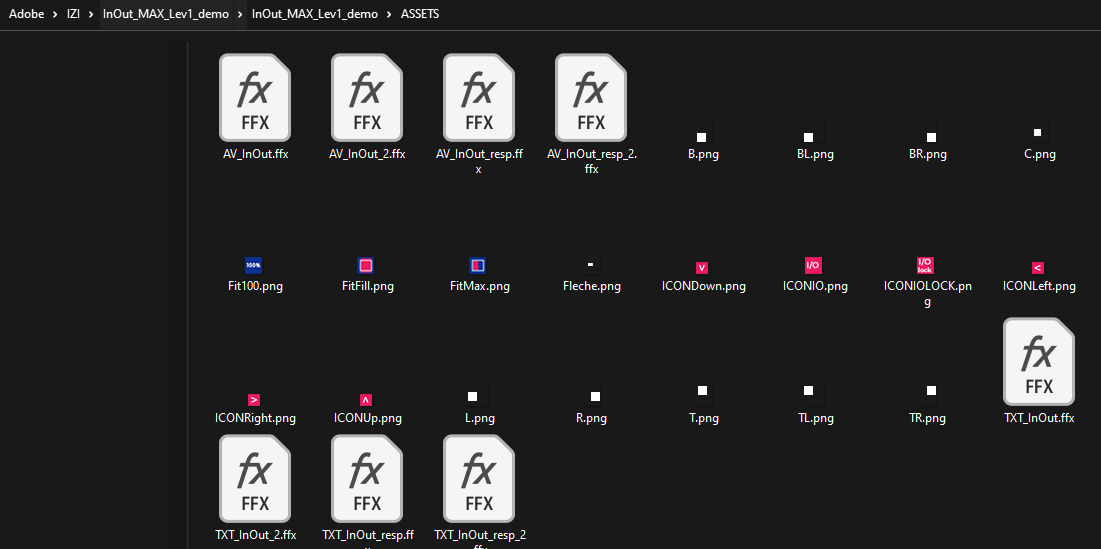This screenshot has height=549, width=1101.
Task: Click the ICONIOLOCK.png file name label
Action: point(927,293)
